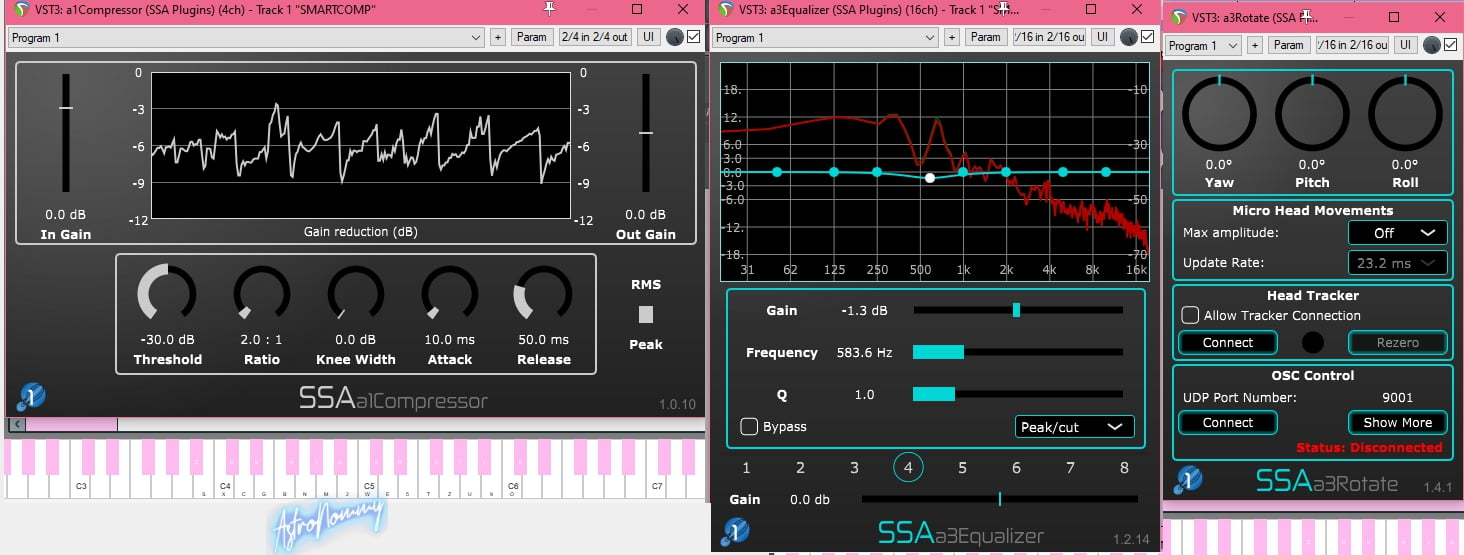Click the Roll rotation knob
Image resolution: width=1464 pixels, height=555 pixels.
click(1404, 113)
